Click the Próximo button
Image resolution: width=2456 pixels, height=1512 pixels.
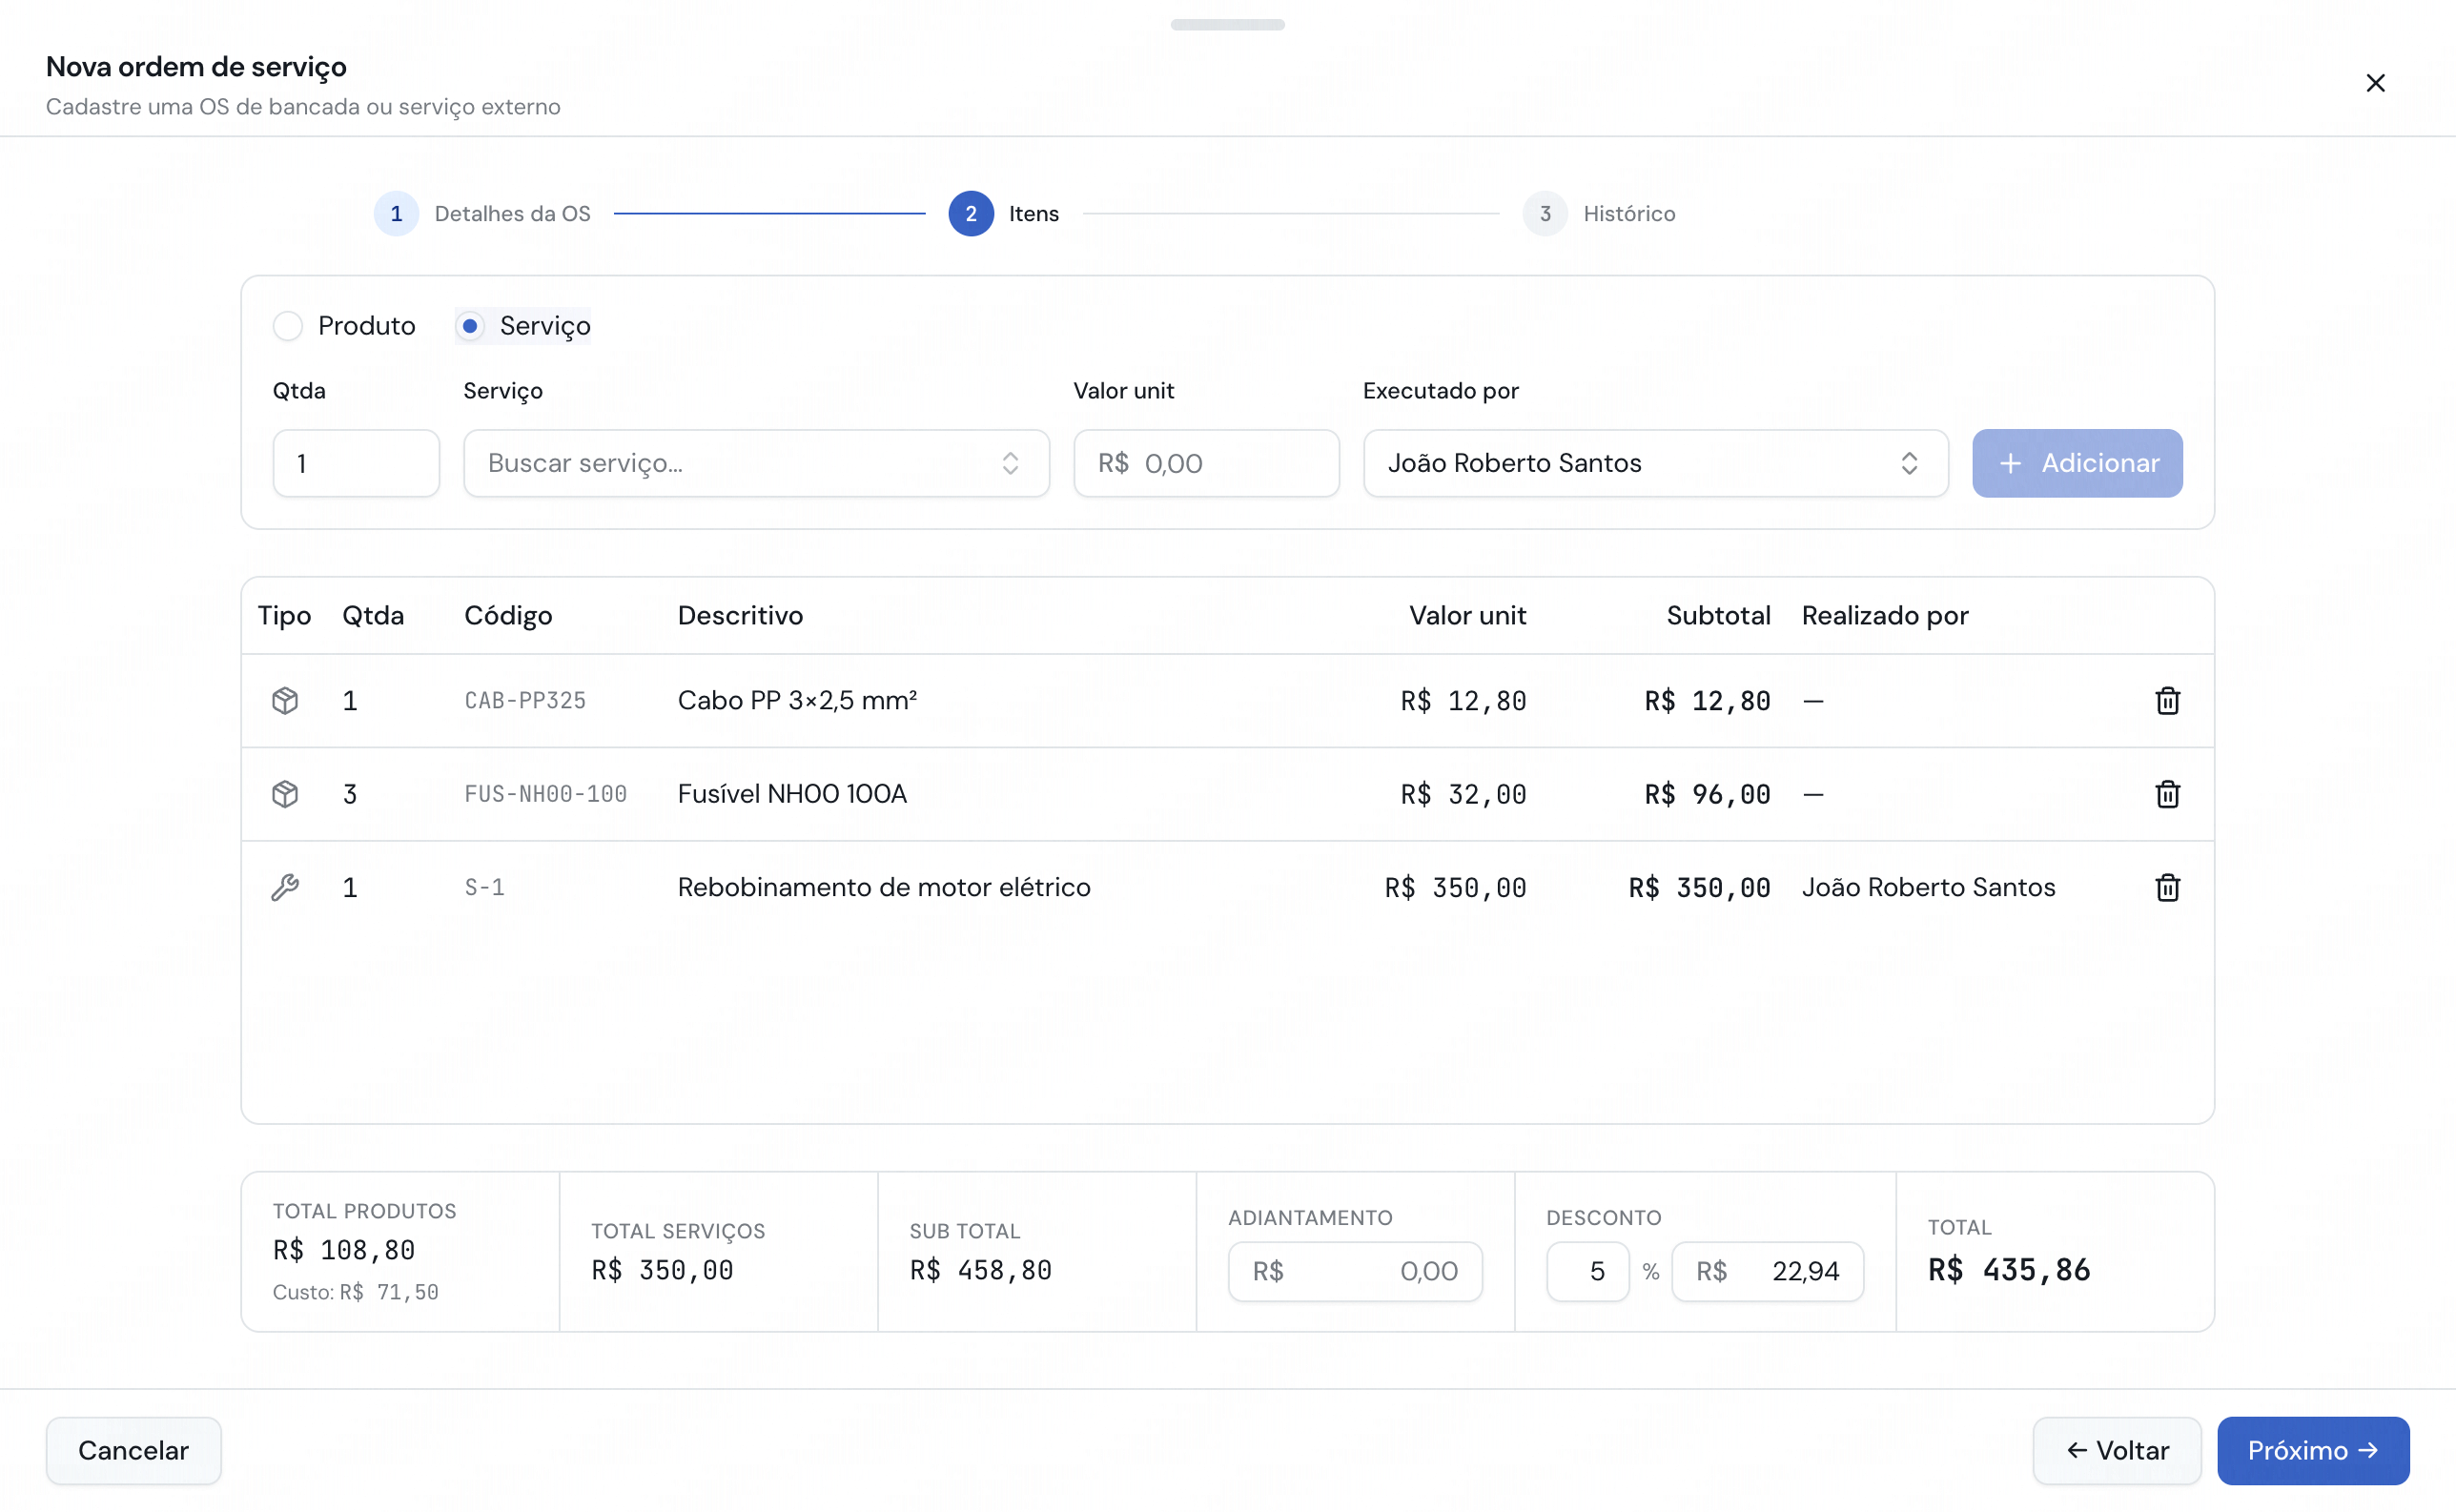click(x=2312, y=1450)
